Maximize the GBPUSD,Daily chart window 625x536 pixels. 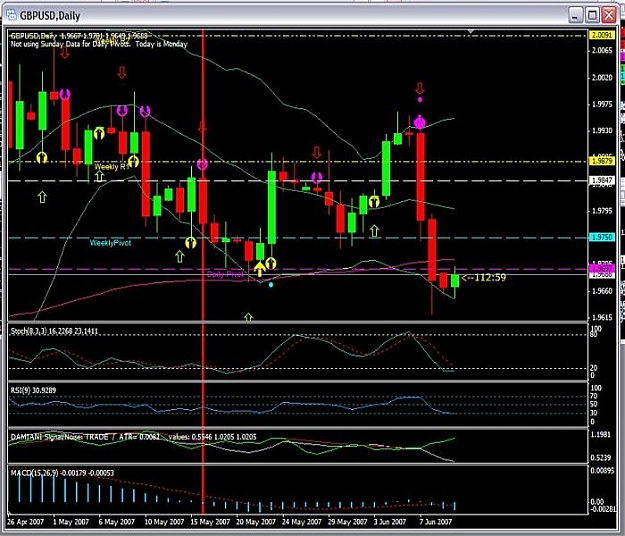click(592, 16)
